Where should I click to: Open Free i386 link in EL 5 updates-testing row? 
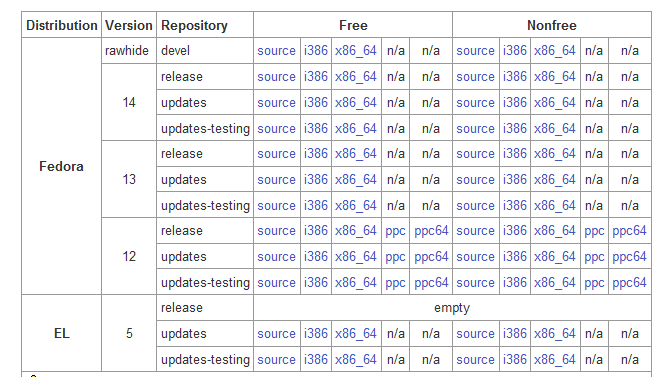(x=315, y=359)
